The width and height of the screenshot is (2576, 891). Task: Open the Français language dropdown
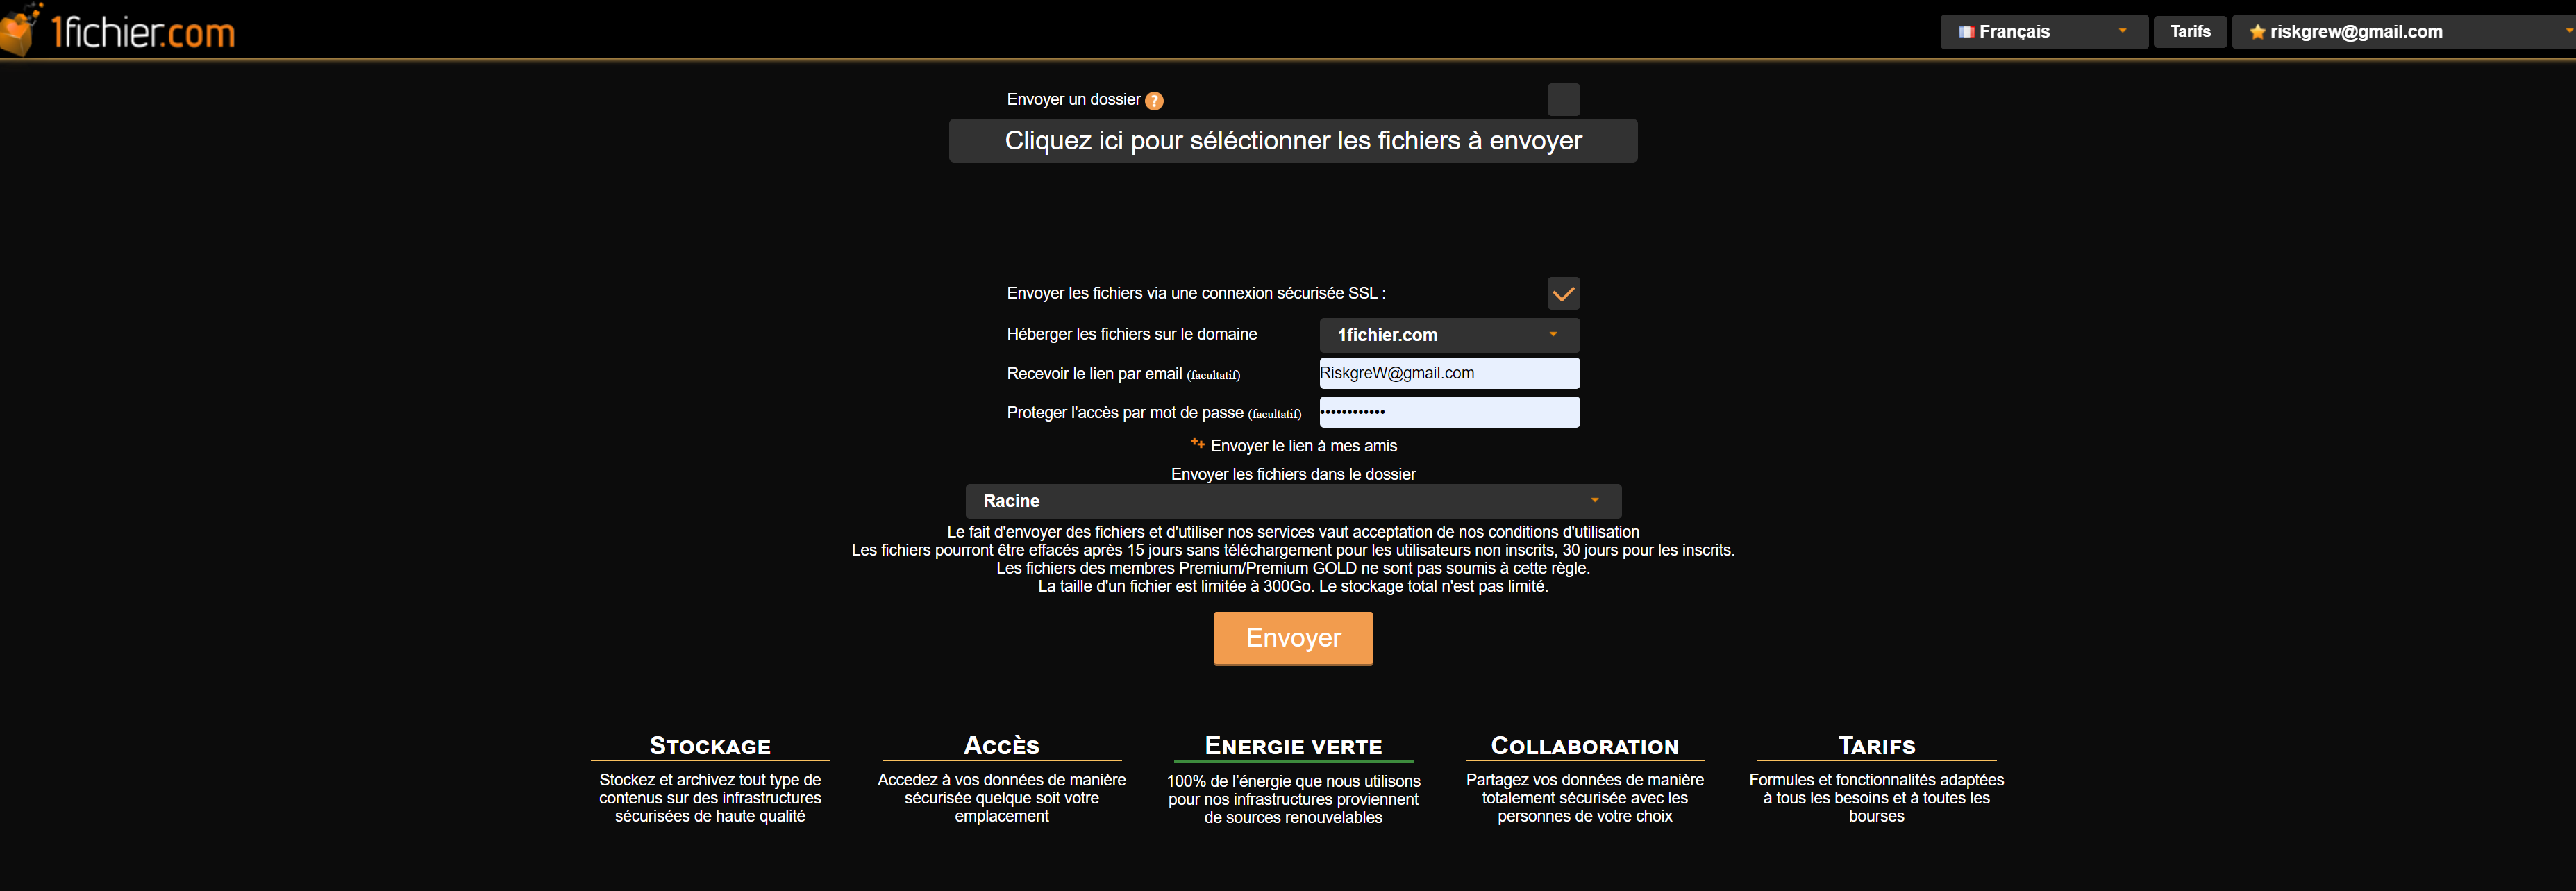(x=2043, y=32)
